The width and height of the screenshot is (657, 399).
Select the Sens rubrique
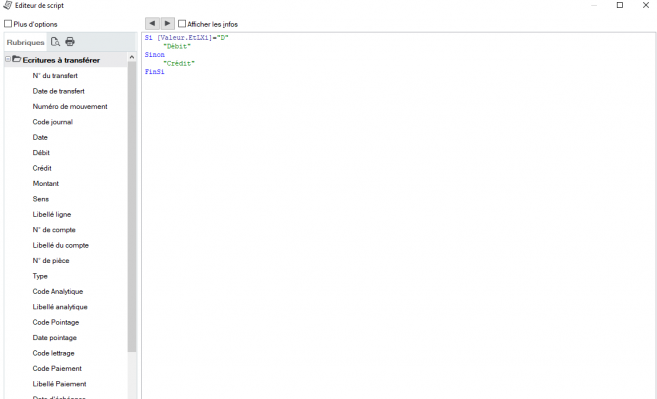pyautogui.click(x=41, y=199)
